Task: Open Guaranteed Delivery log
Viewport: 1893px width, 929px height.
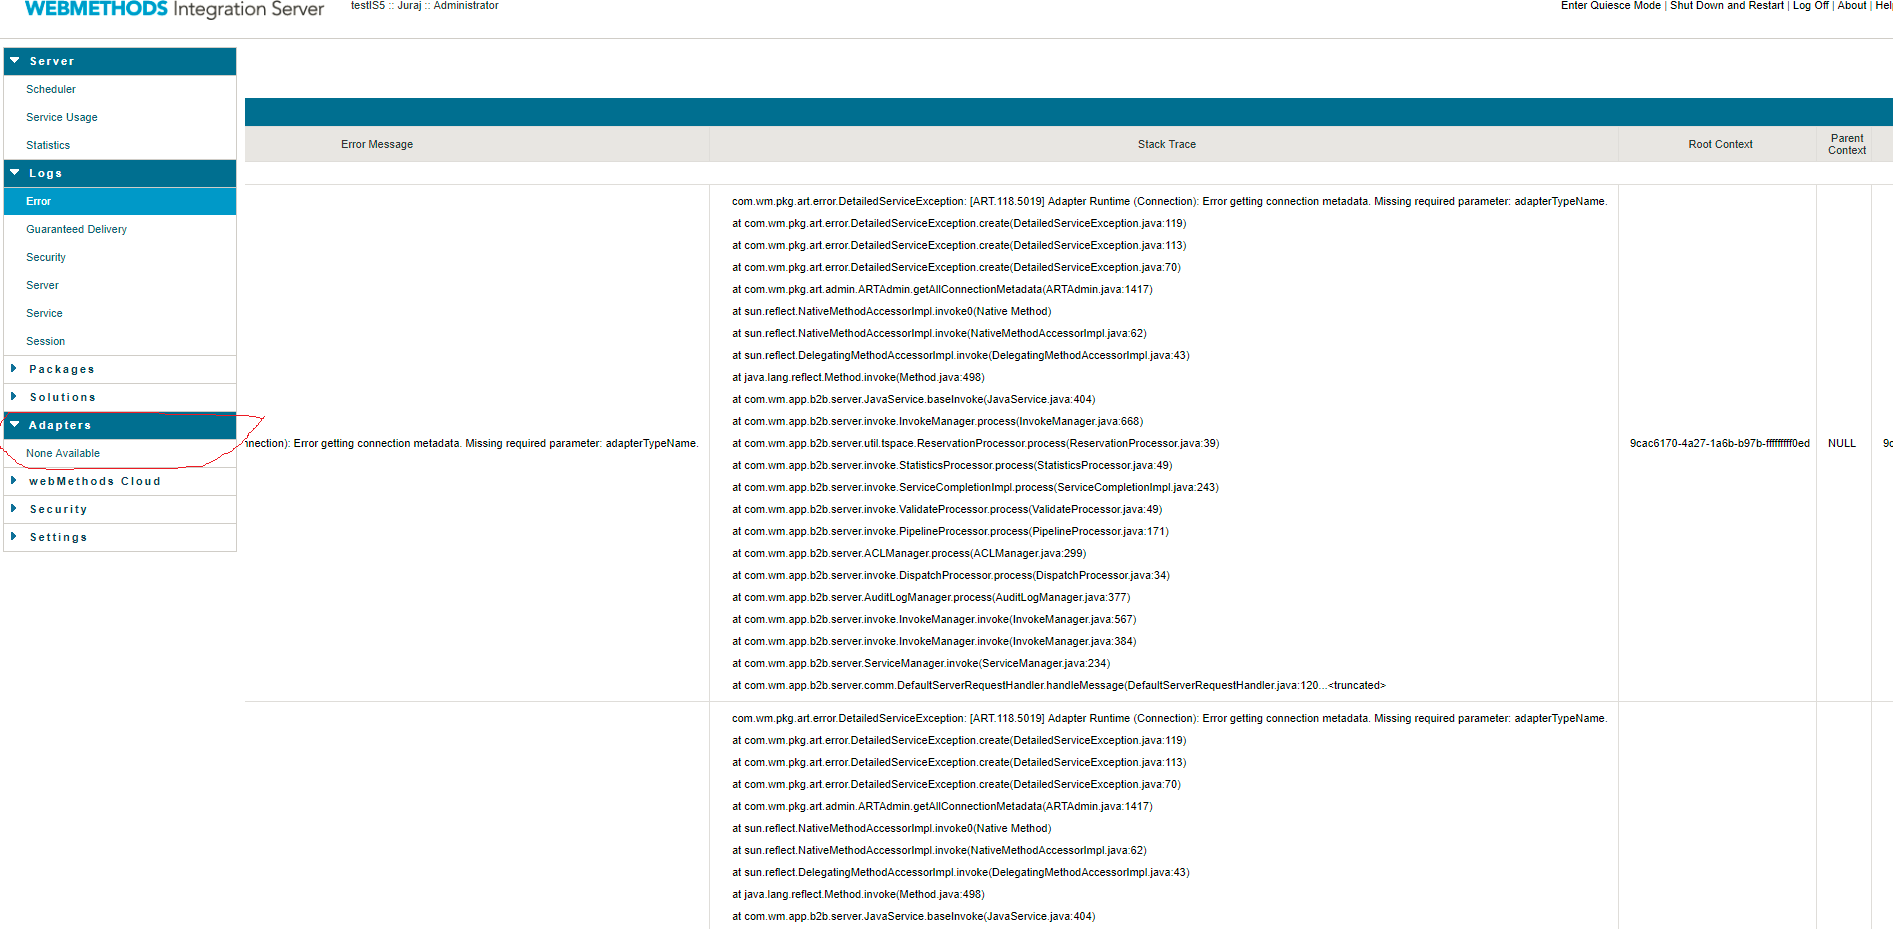Action: [76, 229]
